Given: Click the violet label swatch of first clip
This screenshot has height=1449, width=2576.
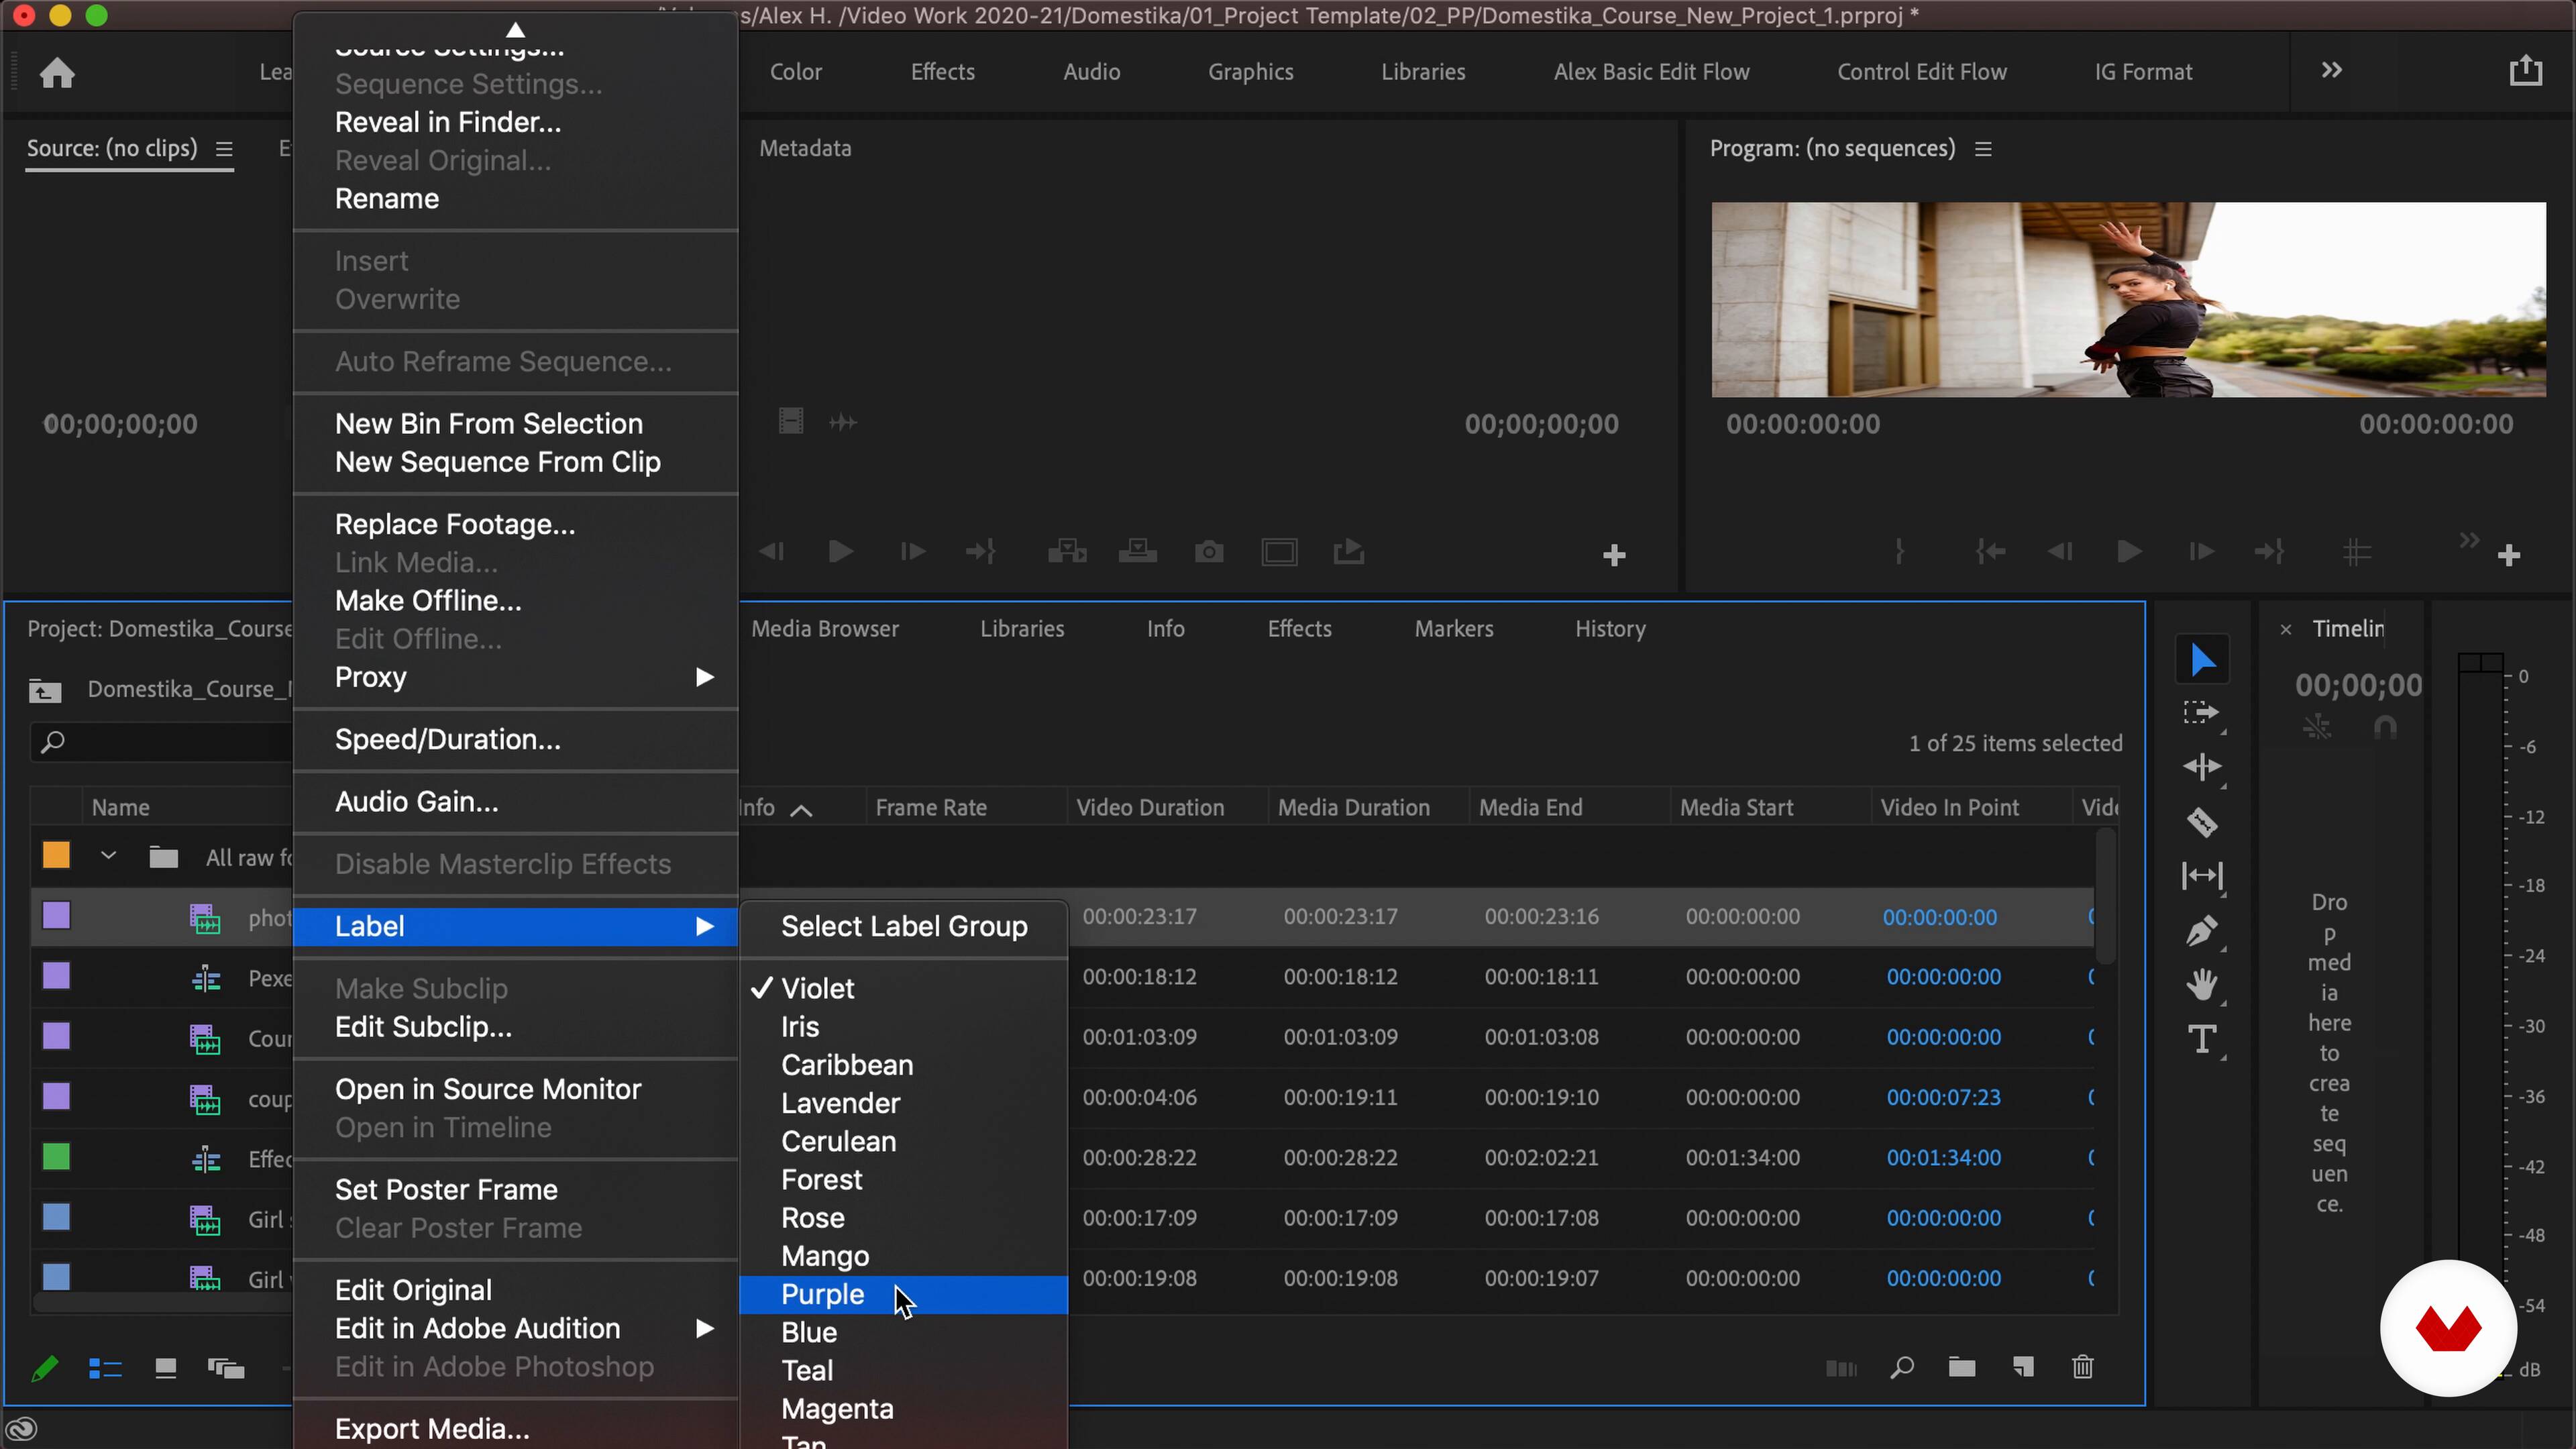Looking at the screenshot, I should click(56, 916).
